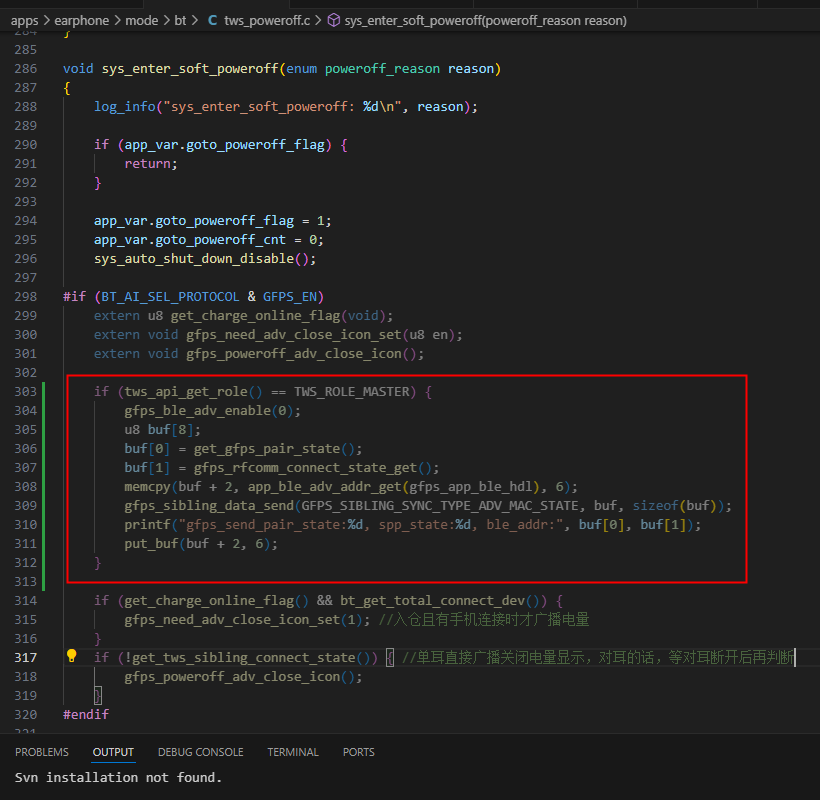Place cursor on 'sys_auto_shut_down_disable' on line 296

[x=194, y=259]
